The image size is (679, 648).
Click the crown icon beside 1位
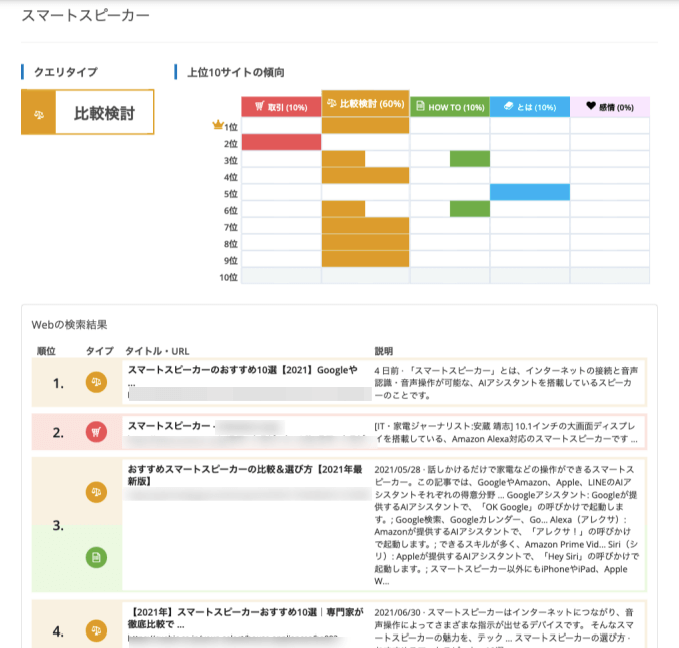(218, 125)
